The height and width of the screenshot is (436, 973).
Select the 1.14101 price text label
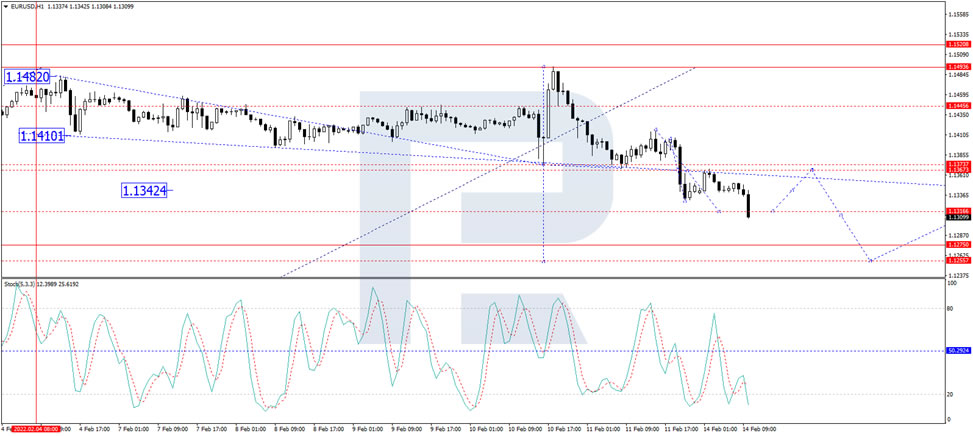click(42, 136)
